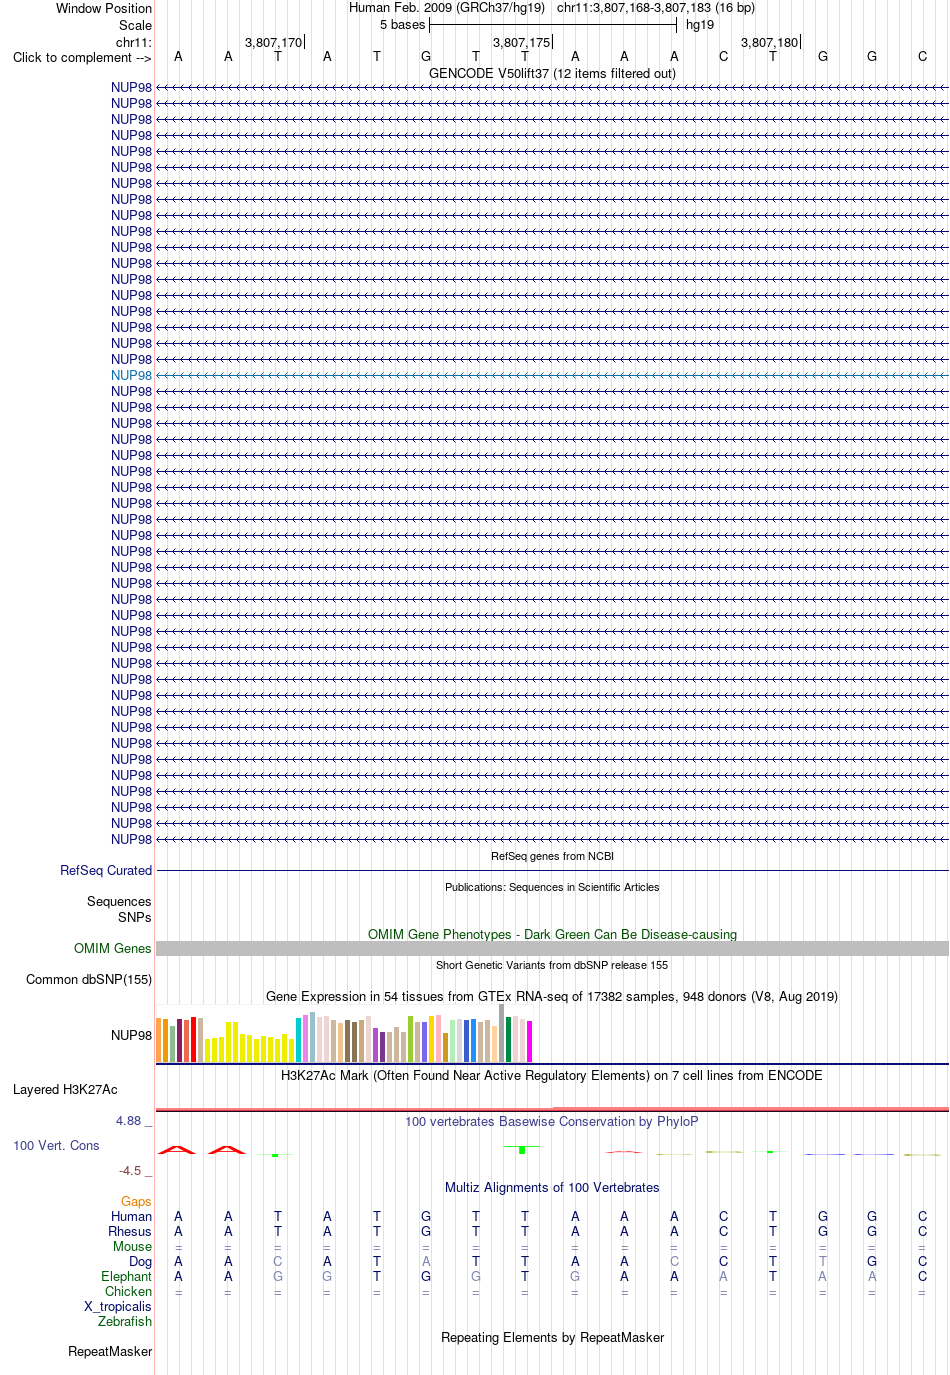This screenshot has width=950, height=1375.
Task: Click the tall gray bar in GTEx chart
Action: point(502,1033)
